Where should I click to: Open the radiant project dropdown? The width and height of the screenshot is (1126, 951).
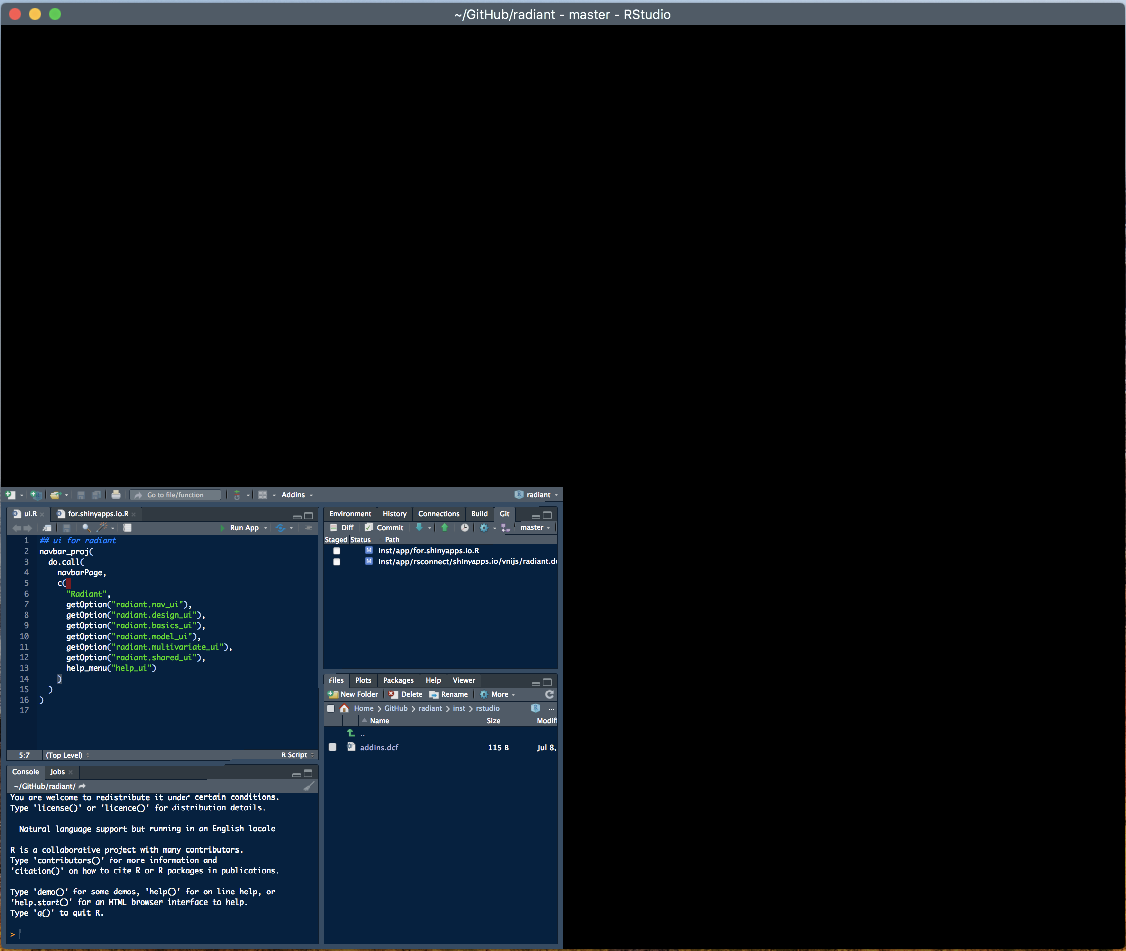536,495
